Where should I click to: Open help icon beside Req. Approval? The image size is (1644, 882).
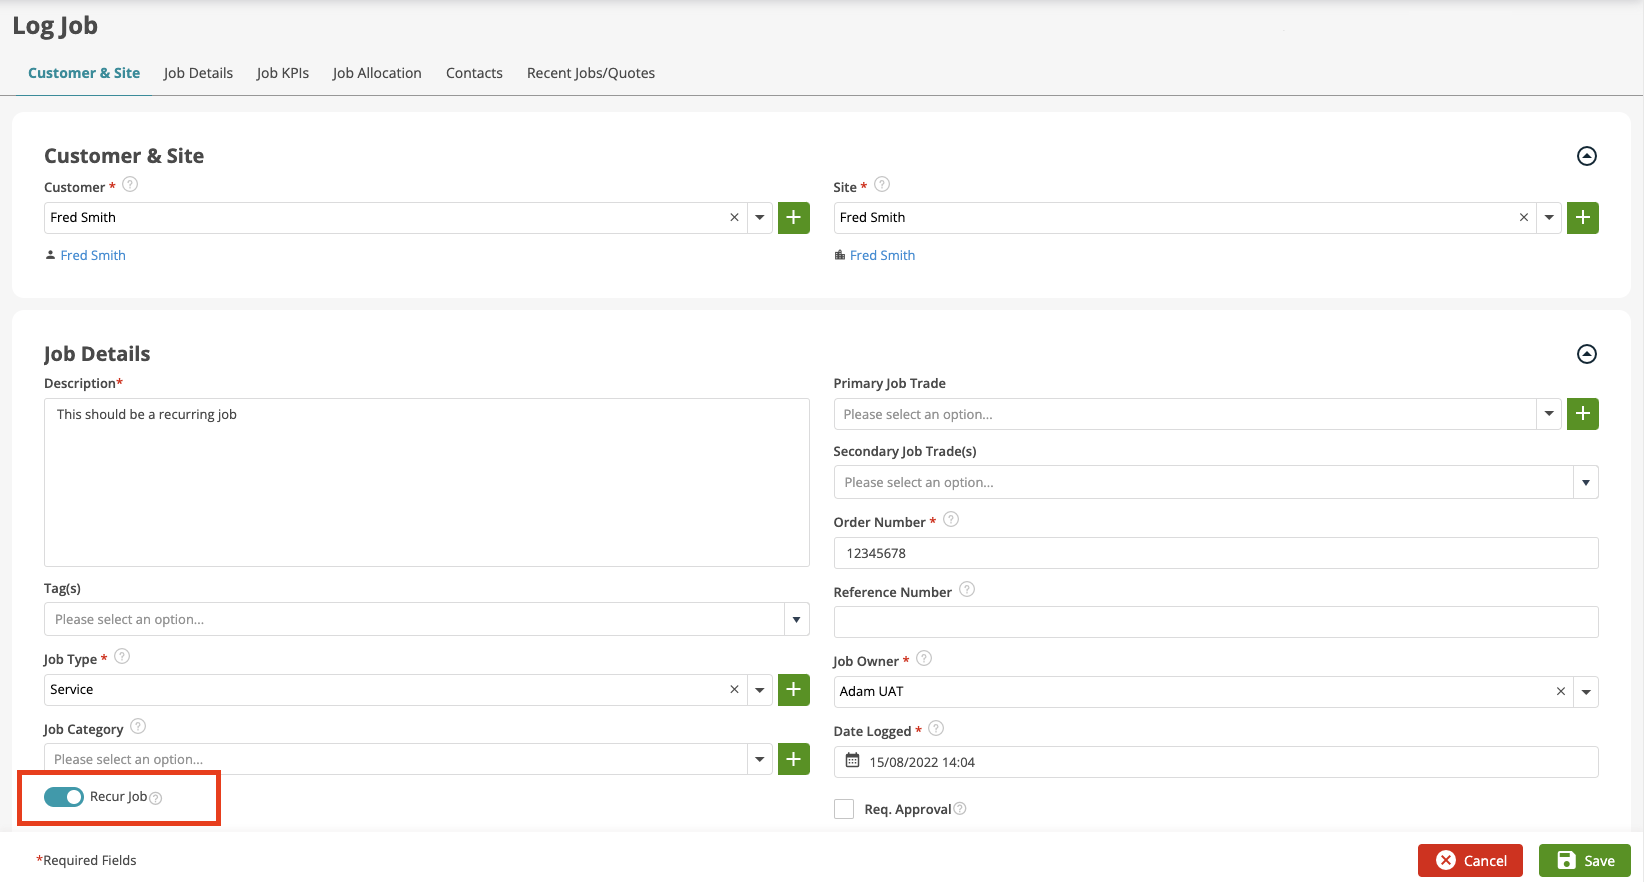tap(960, 808)
